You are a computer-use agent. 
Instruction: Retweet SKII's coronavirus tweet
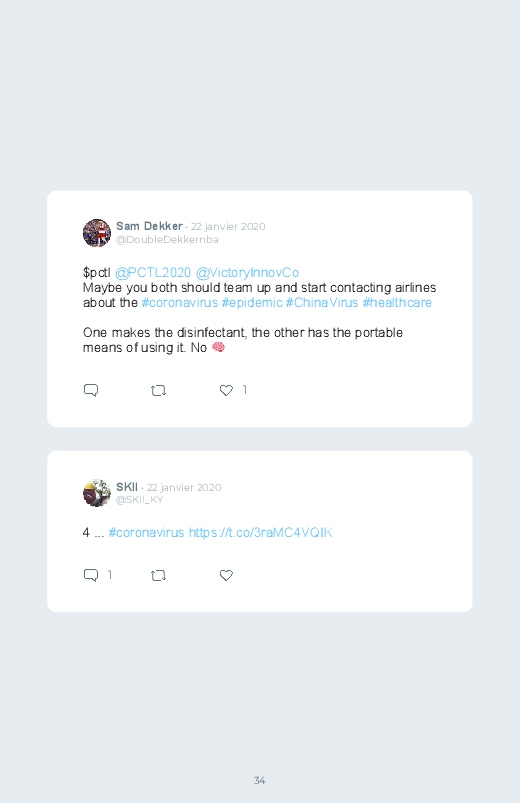(158, 576)
